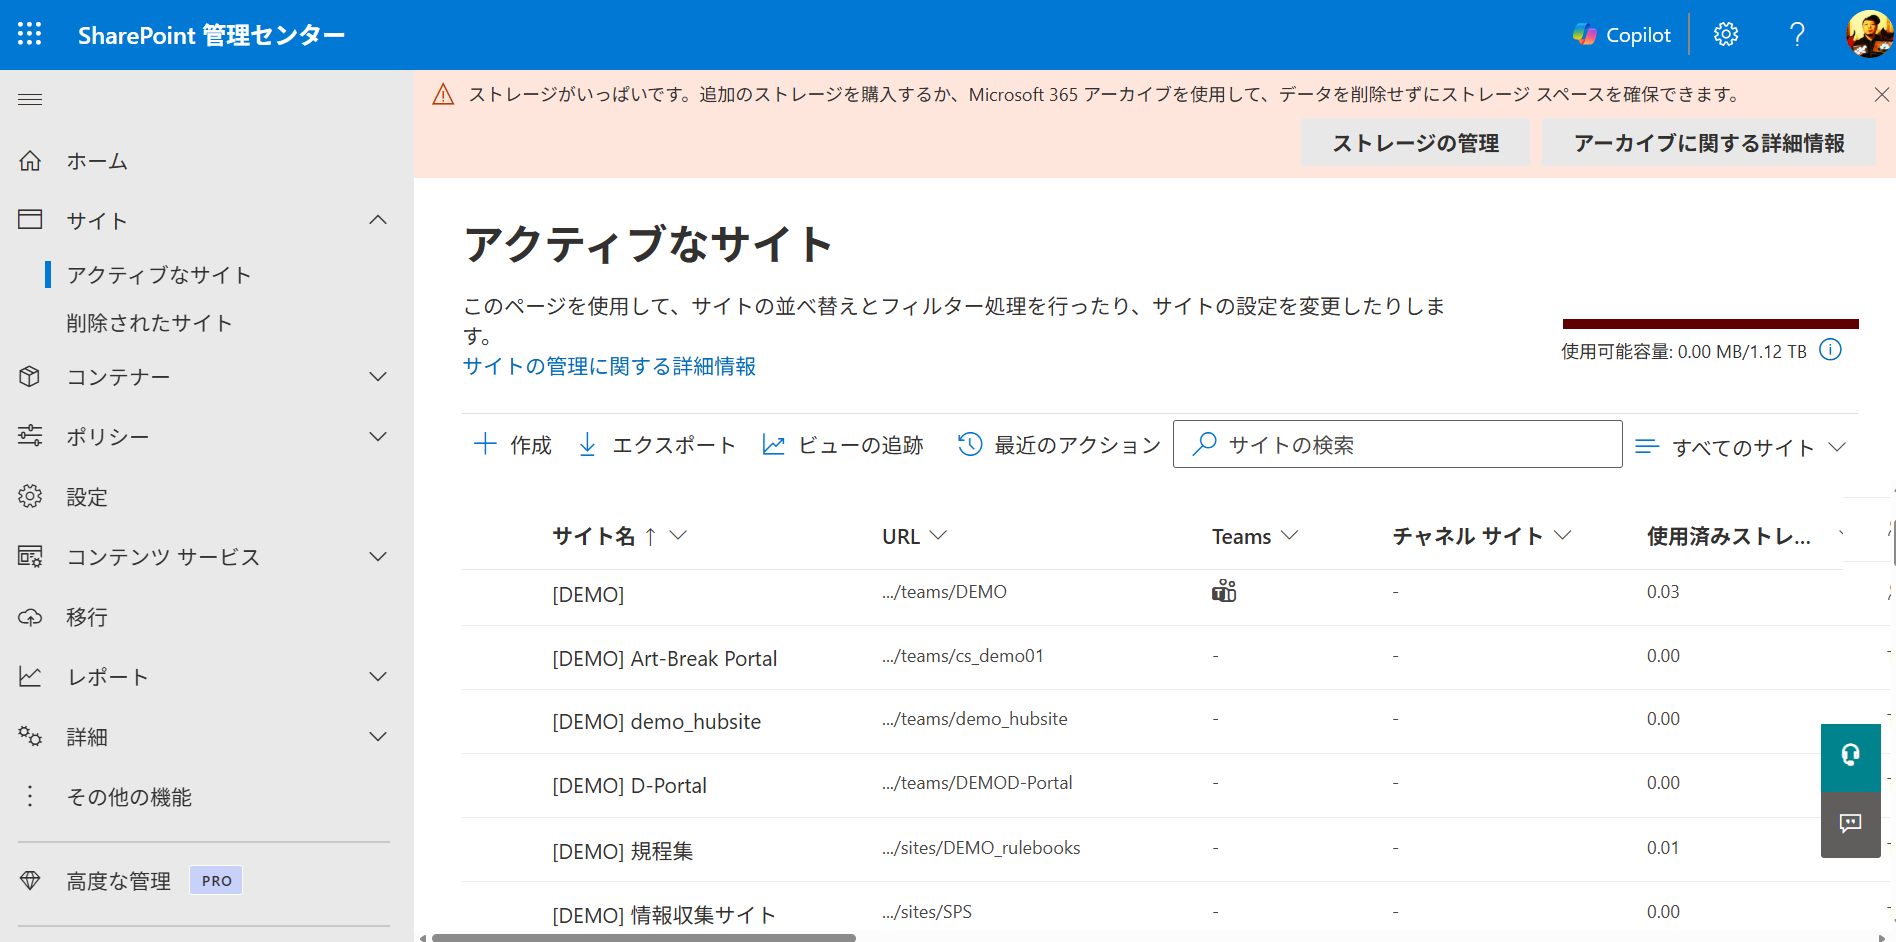Open 削除されたサイト in the sidebar

coord(149,323)
